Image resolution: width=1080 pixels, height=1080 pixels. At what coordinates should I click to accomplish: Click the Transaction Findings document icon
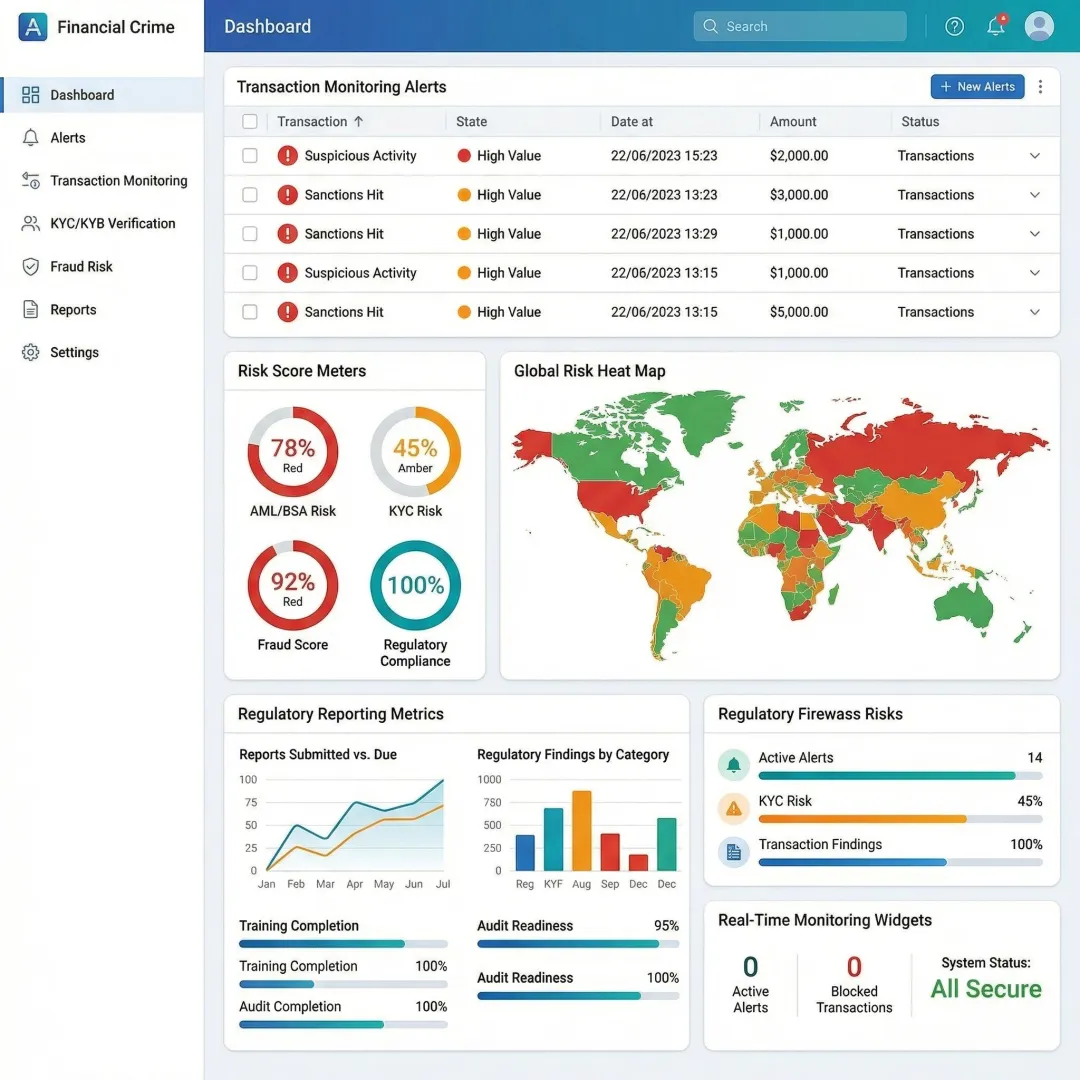click(x=734, y=852)
